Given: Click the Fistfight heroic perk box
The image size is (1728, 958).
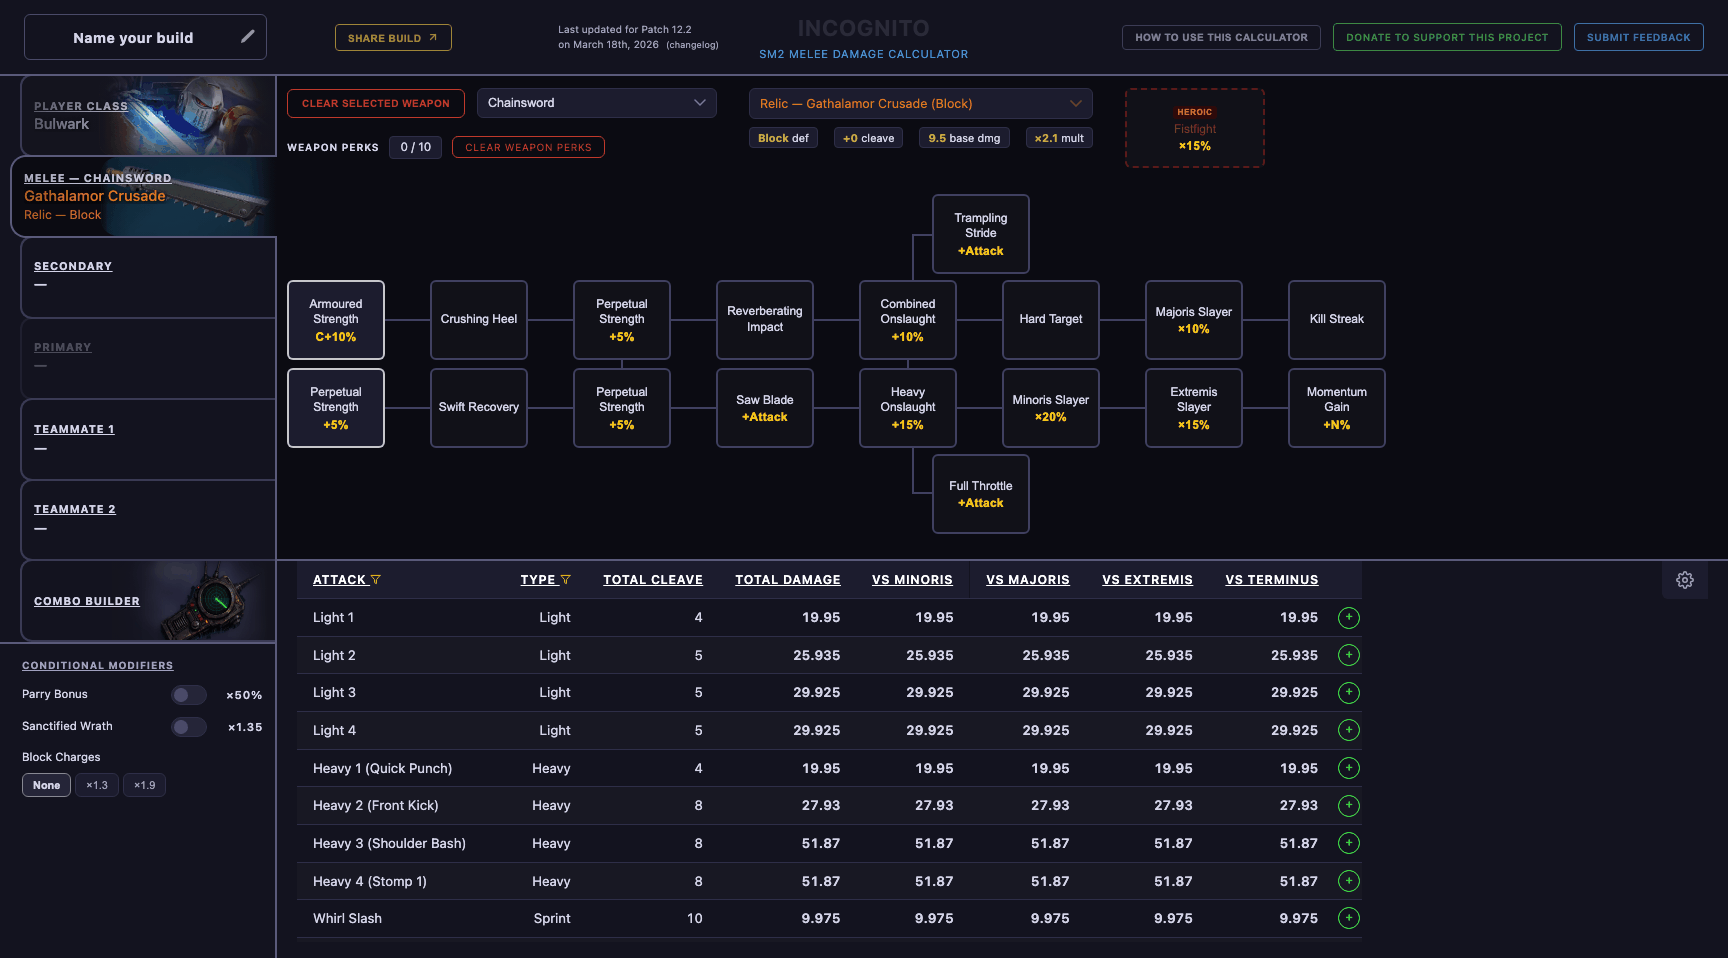Looking at the screenshot, I should point(1194,128).
